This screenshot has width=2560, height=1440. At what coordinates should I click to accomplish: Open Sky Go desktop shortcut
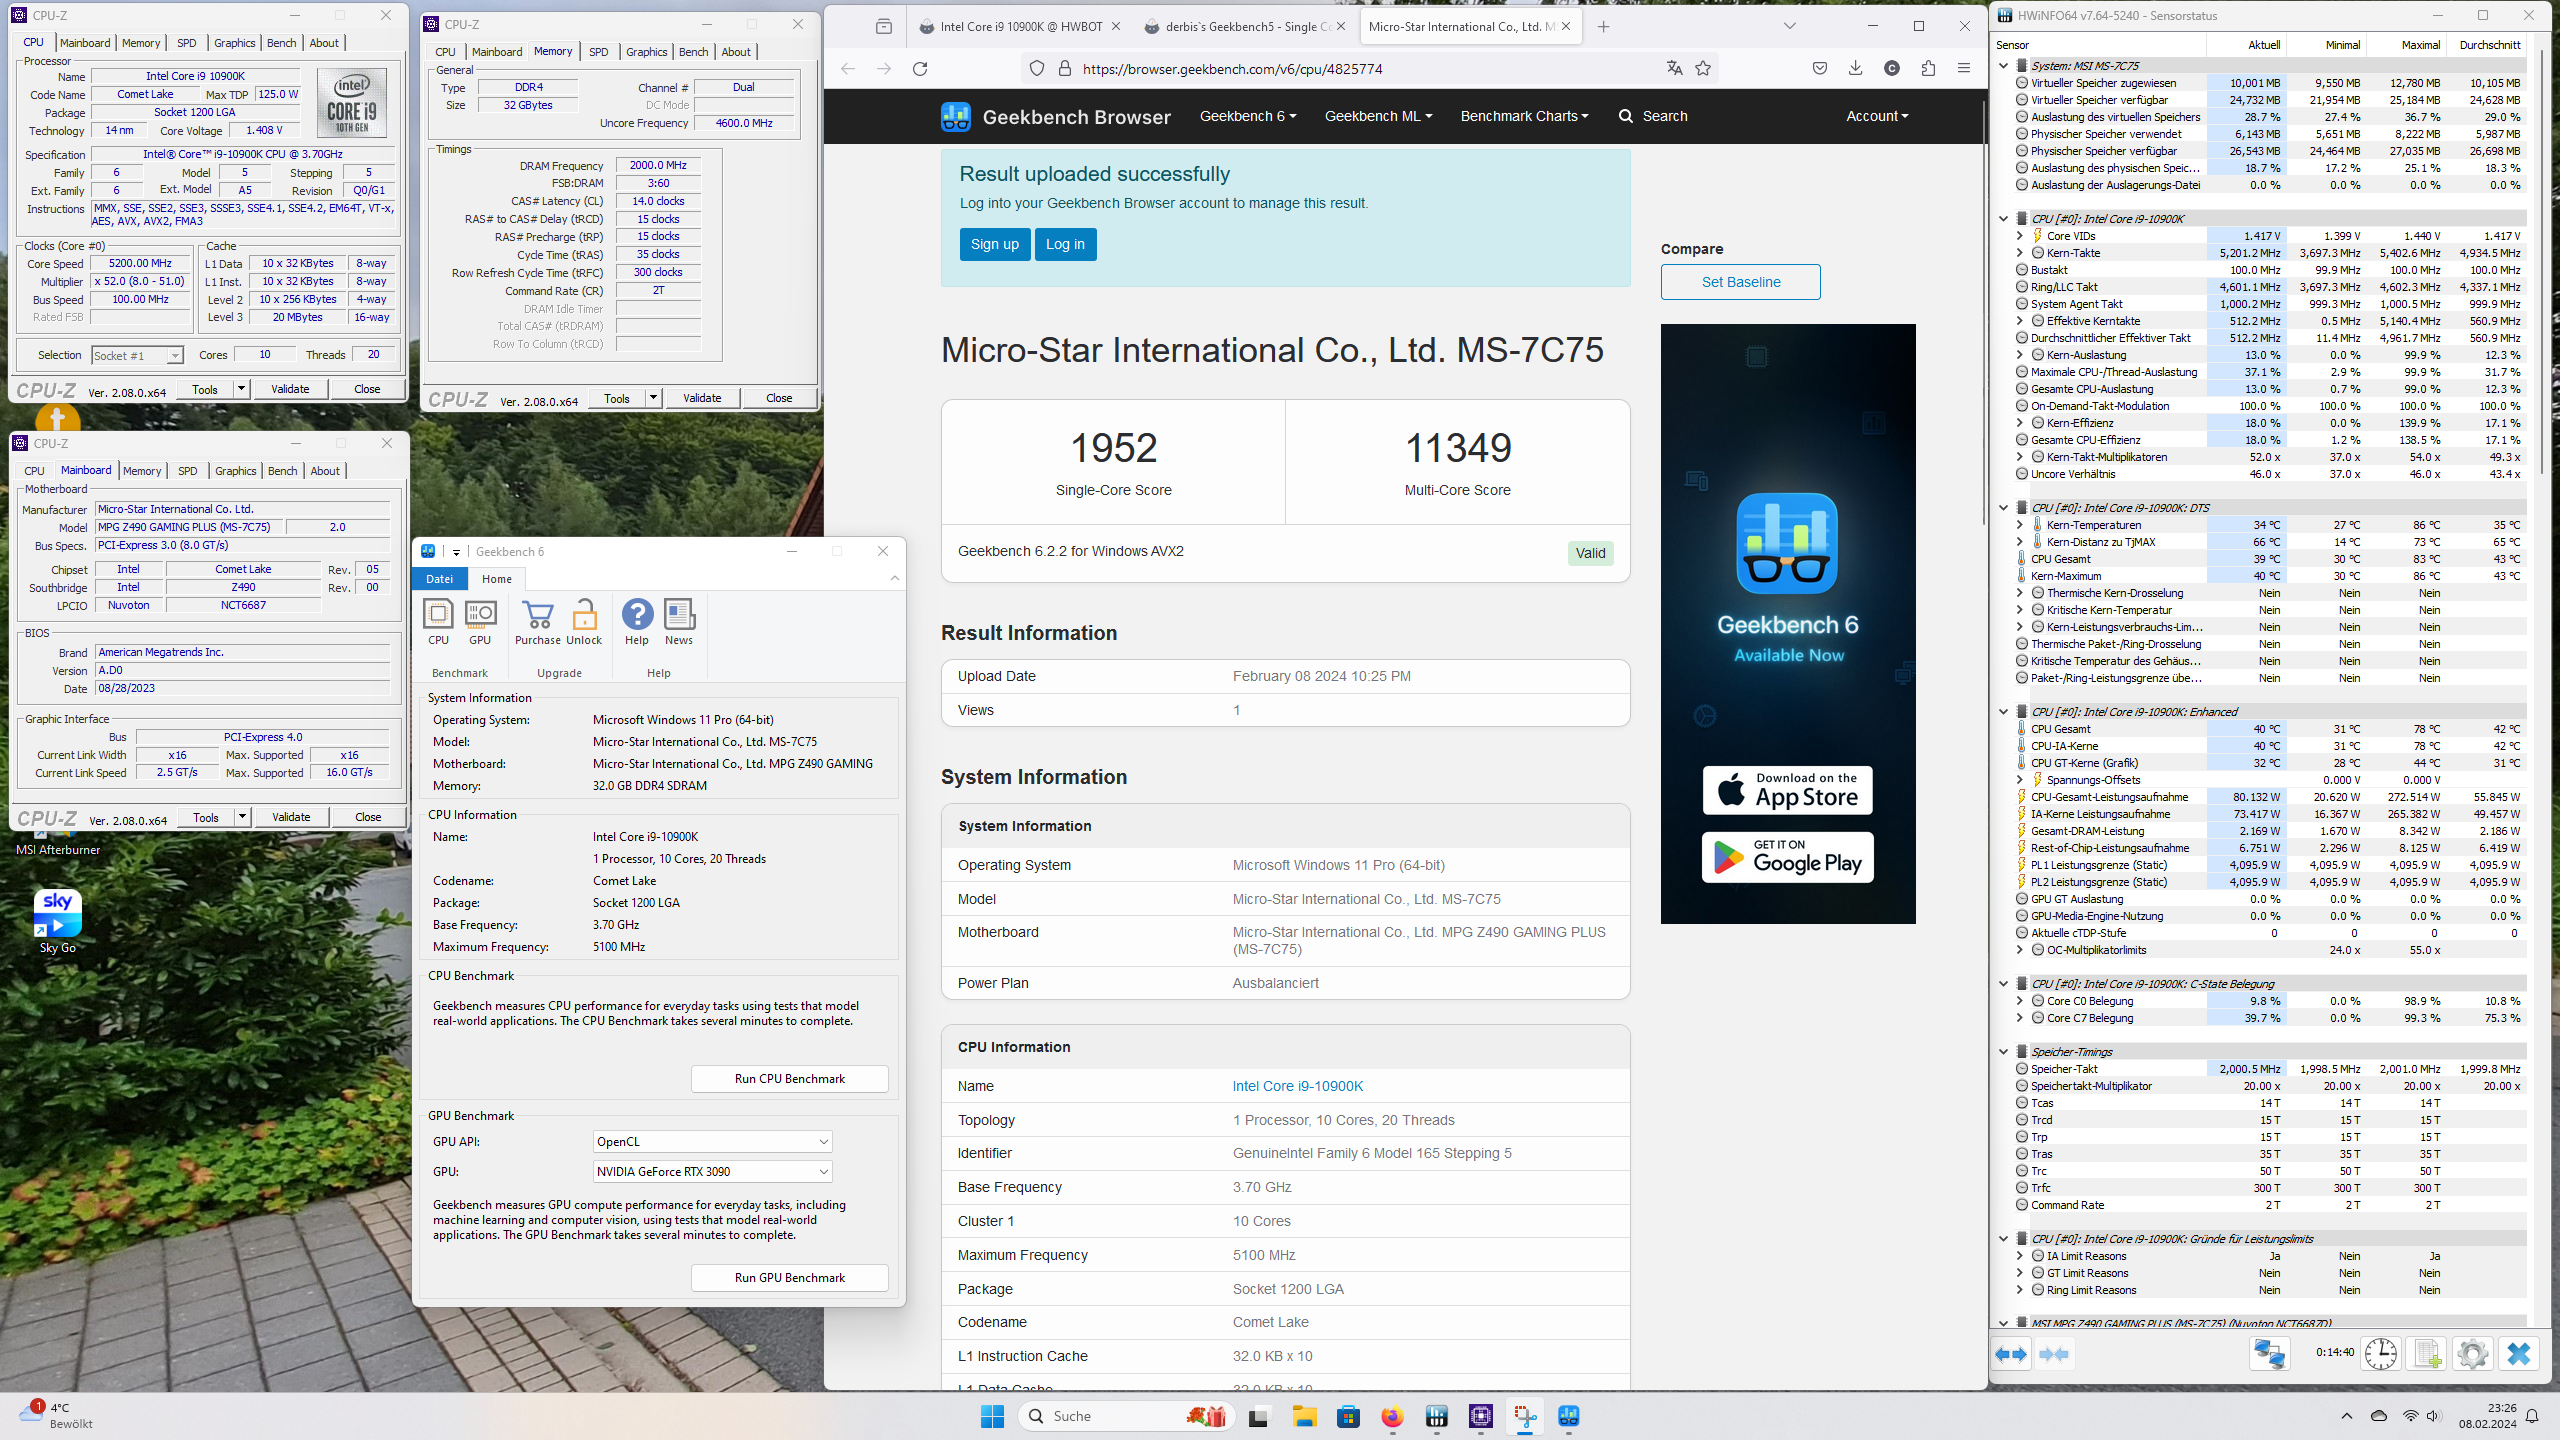coord(57,921)
